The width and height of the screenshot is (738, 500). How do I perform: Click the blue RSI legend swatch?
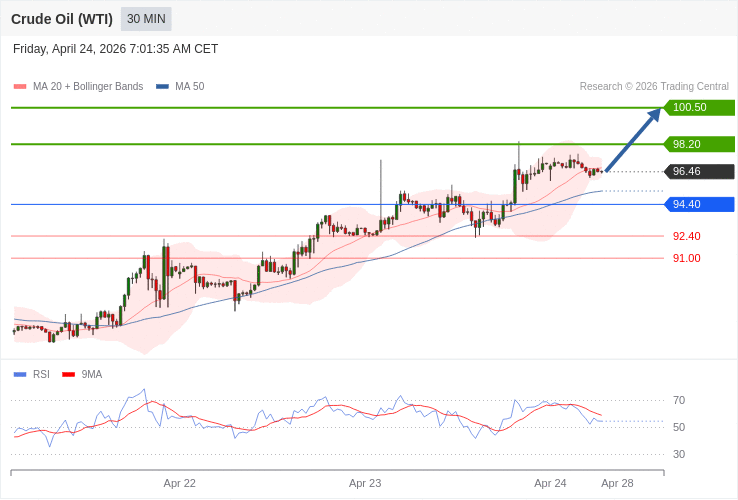point(20,375)
